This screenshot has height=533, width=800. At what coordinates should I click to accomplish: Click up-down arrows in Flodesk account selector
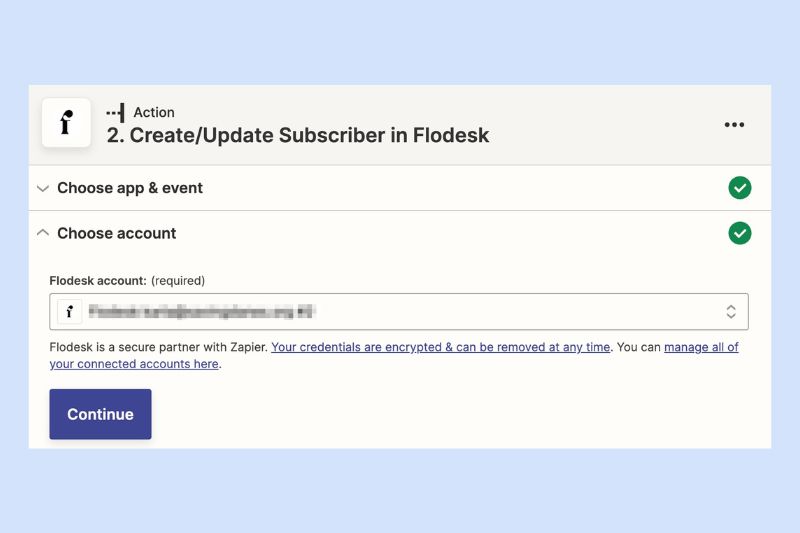pyautogui.click(x=731, y=312)
